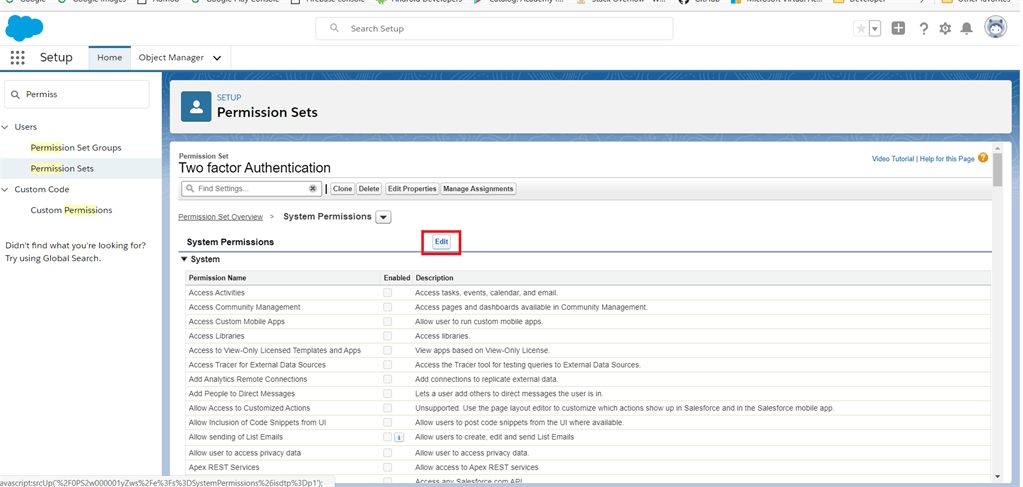Click the info icon on Allow sending of List Emails row
Image resolution: width=1023 pixels, height=487 pixels.
tap(399, 437)
